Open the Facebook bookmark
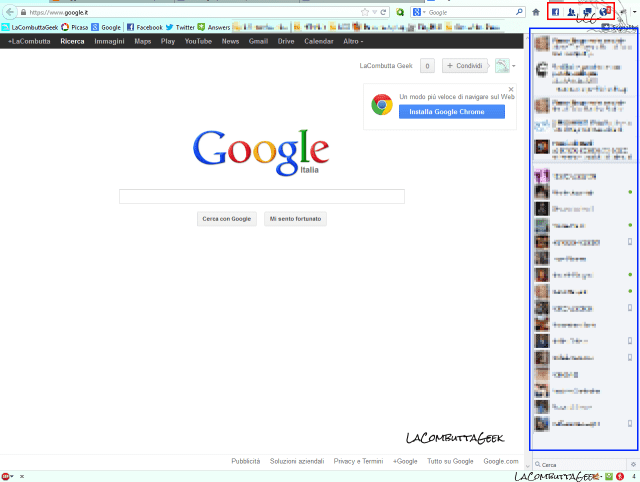Viewport: 640px width, 482px height. [x=144, y=27]
